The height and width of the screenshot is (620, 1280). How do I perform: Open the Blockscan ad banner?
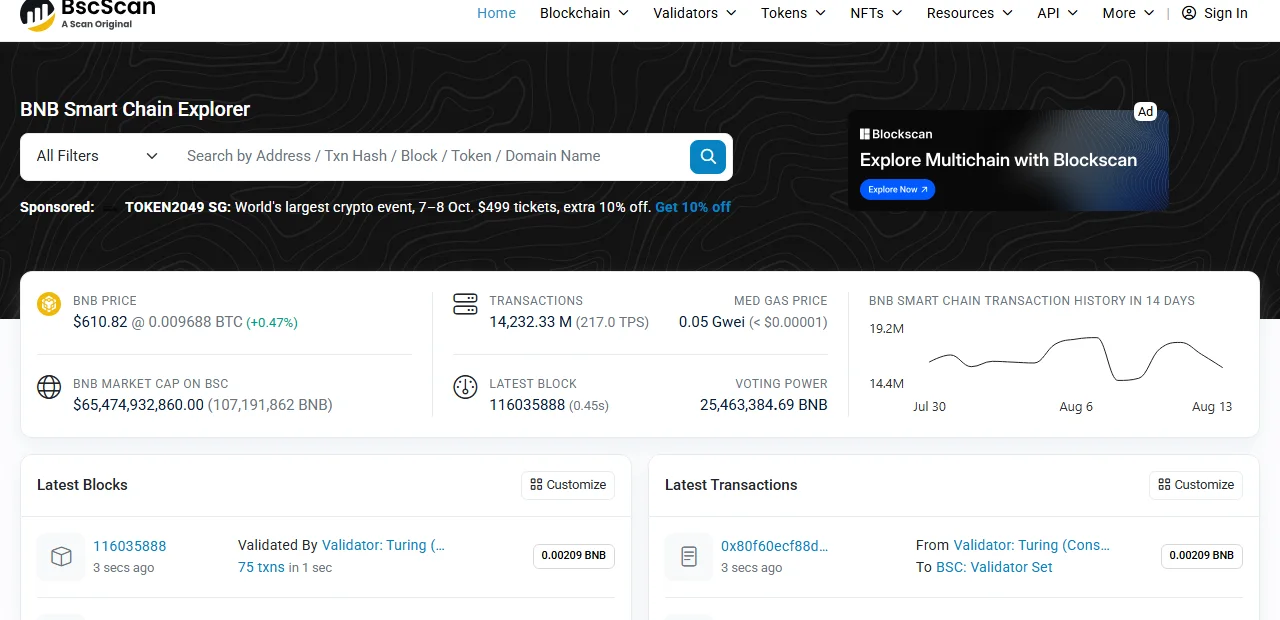1008,160
